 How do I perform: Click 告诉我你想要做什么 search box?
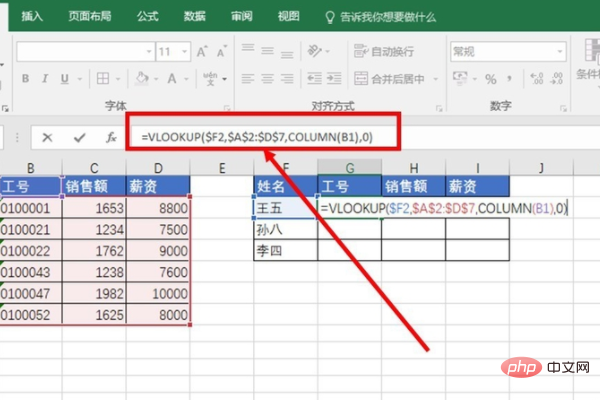381,17
